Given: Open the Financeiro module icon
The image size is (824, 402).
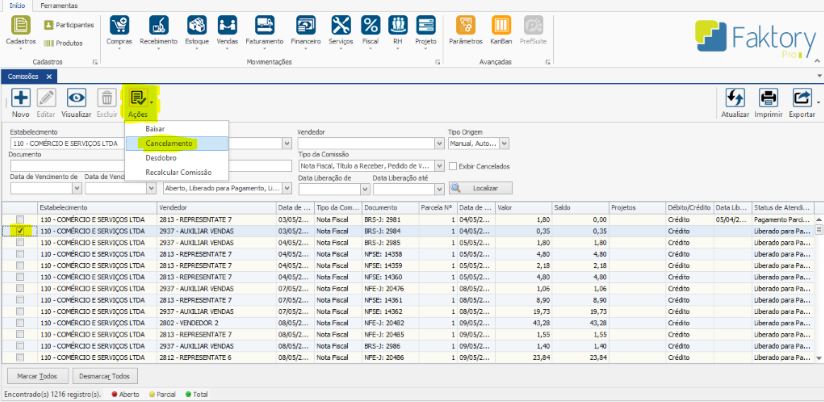Looking at the screenshot, I should 306,25.
